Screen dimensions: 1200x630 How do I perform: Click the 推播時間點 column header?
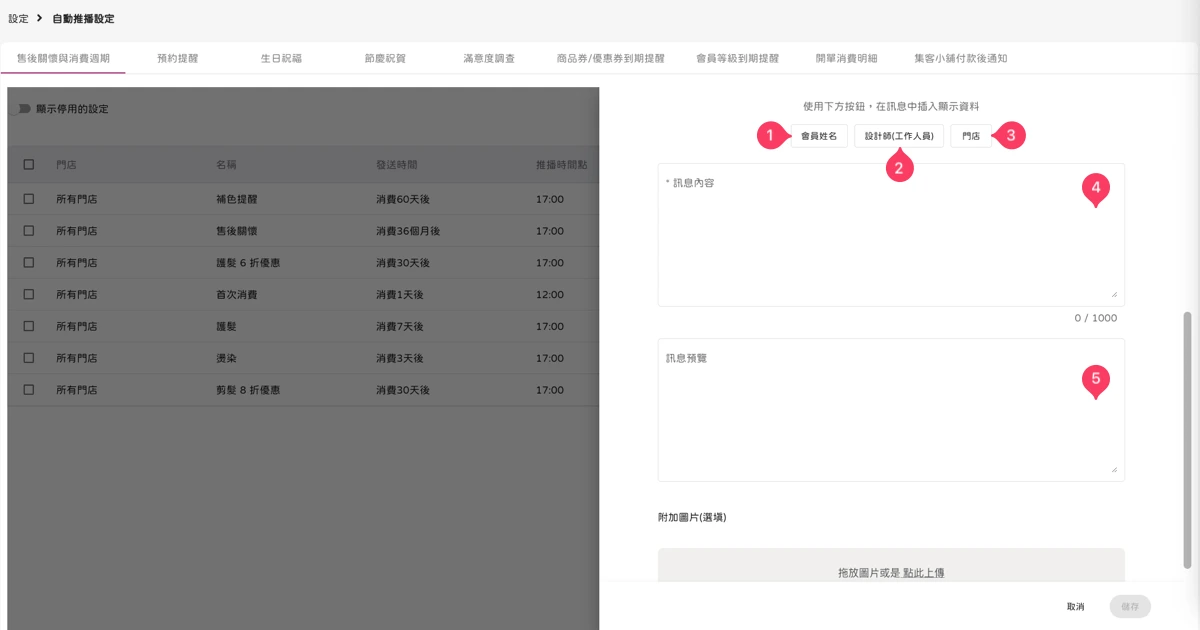(x=561, y=165)
